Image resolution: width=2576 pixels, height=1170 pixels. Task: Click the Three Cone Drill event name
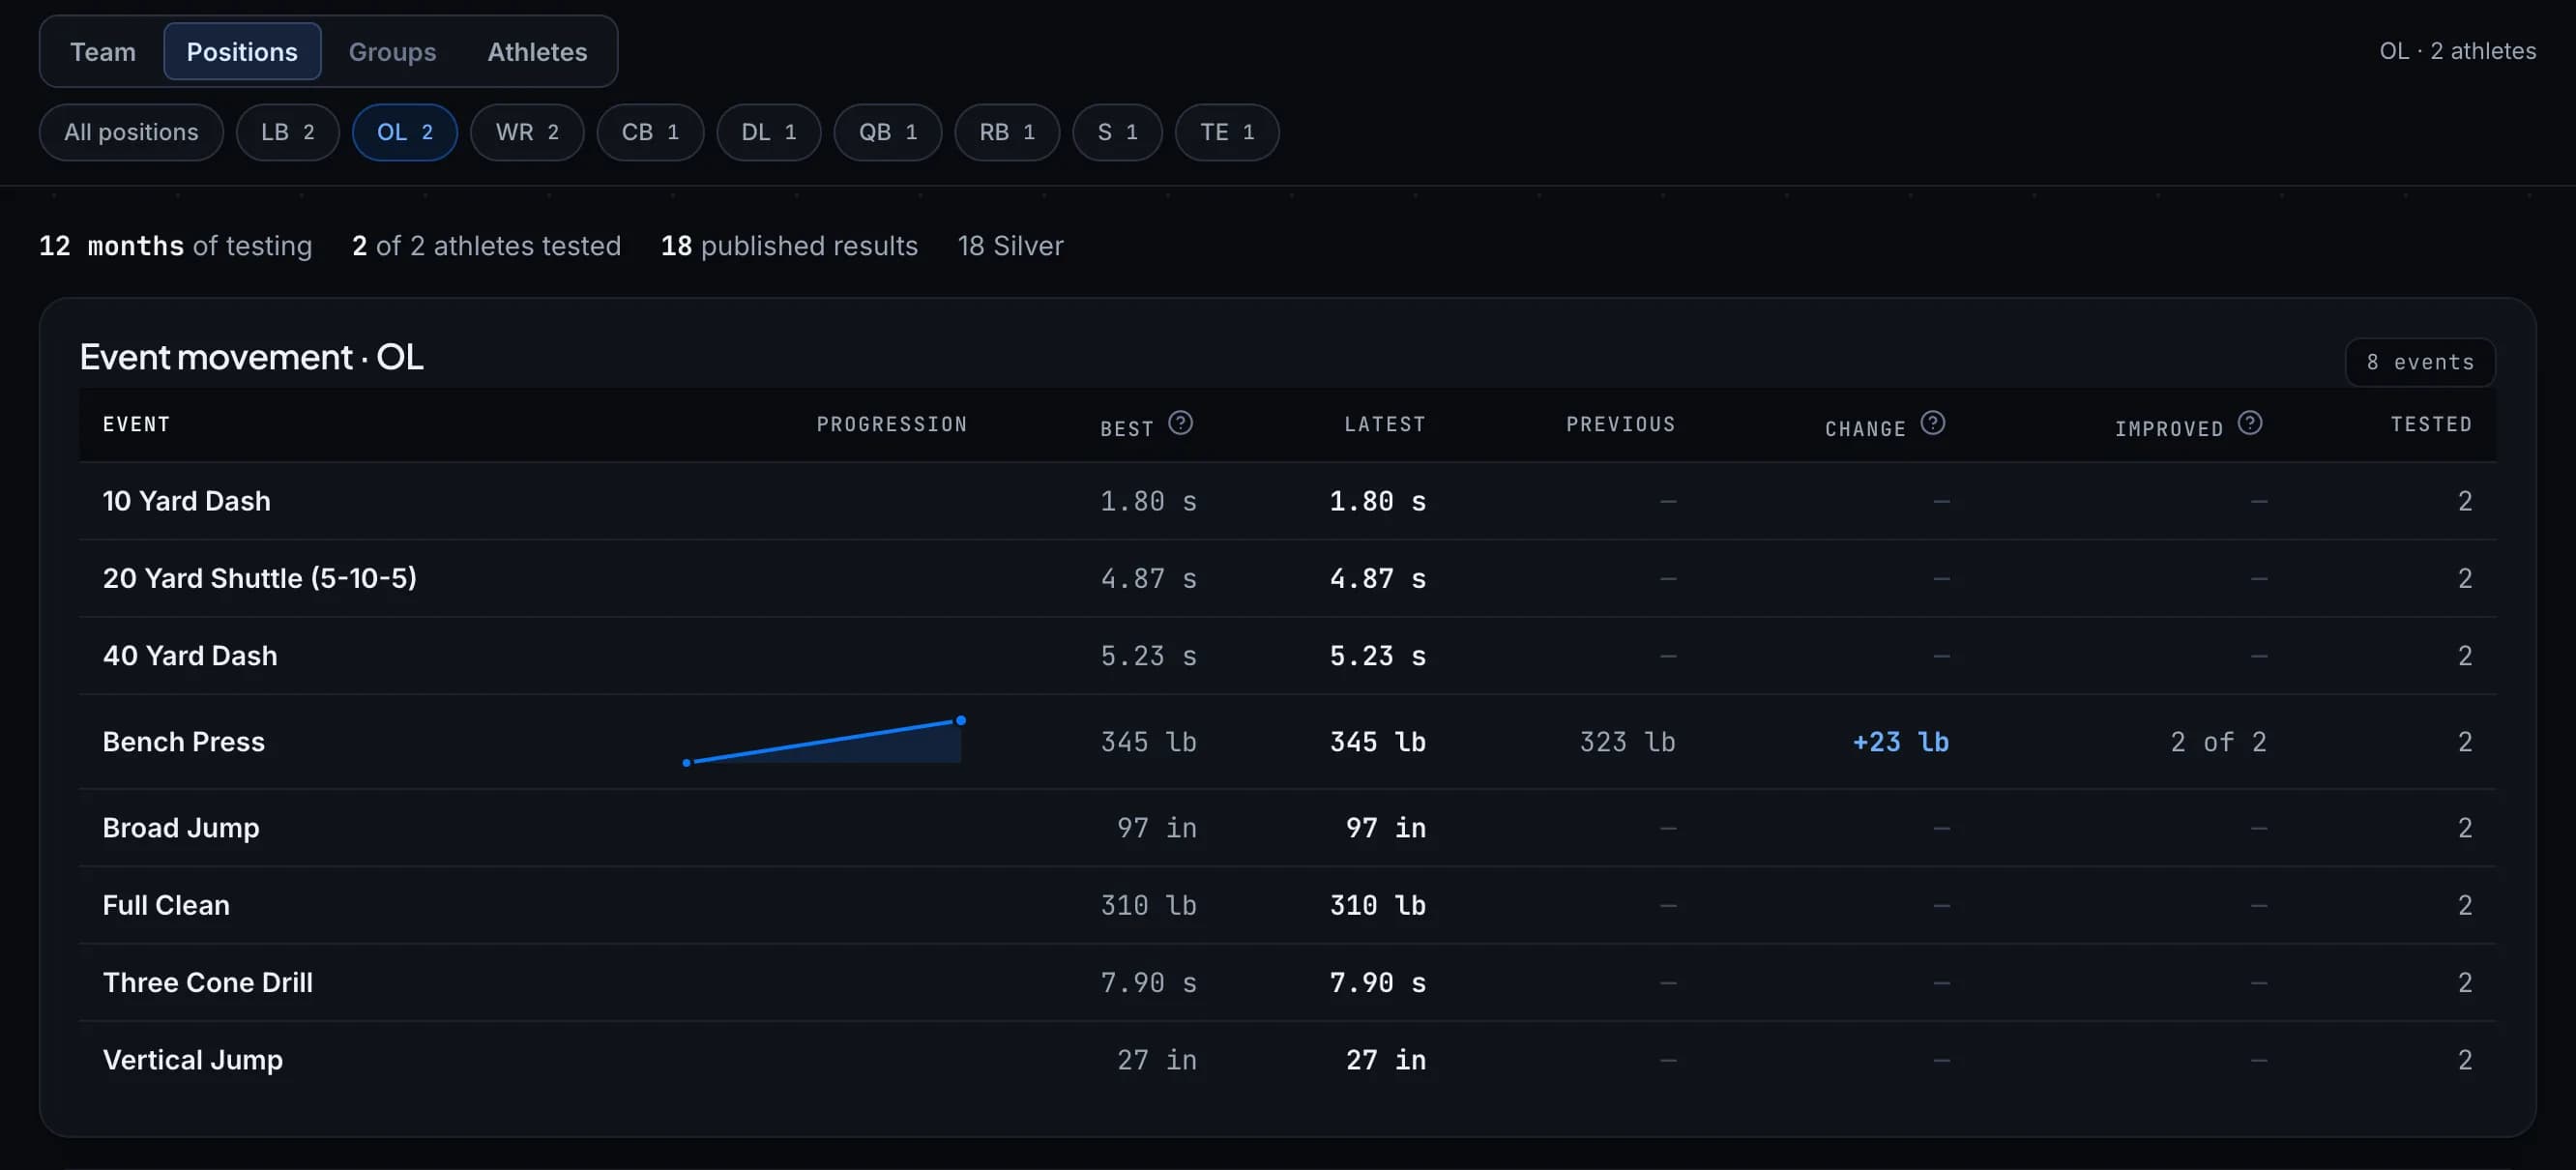[x=208, y=982]
